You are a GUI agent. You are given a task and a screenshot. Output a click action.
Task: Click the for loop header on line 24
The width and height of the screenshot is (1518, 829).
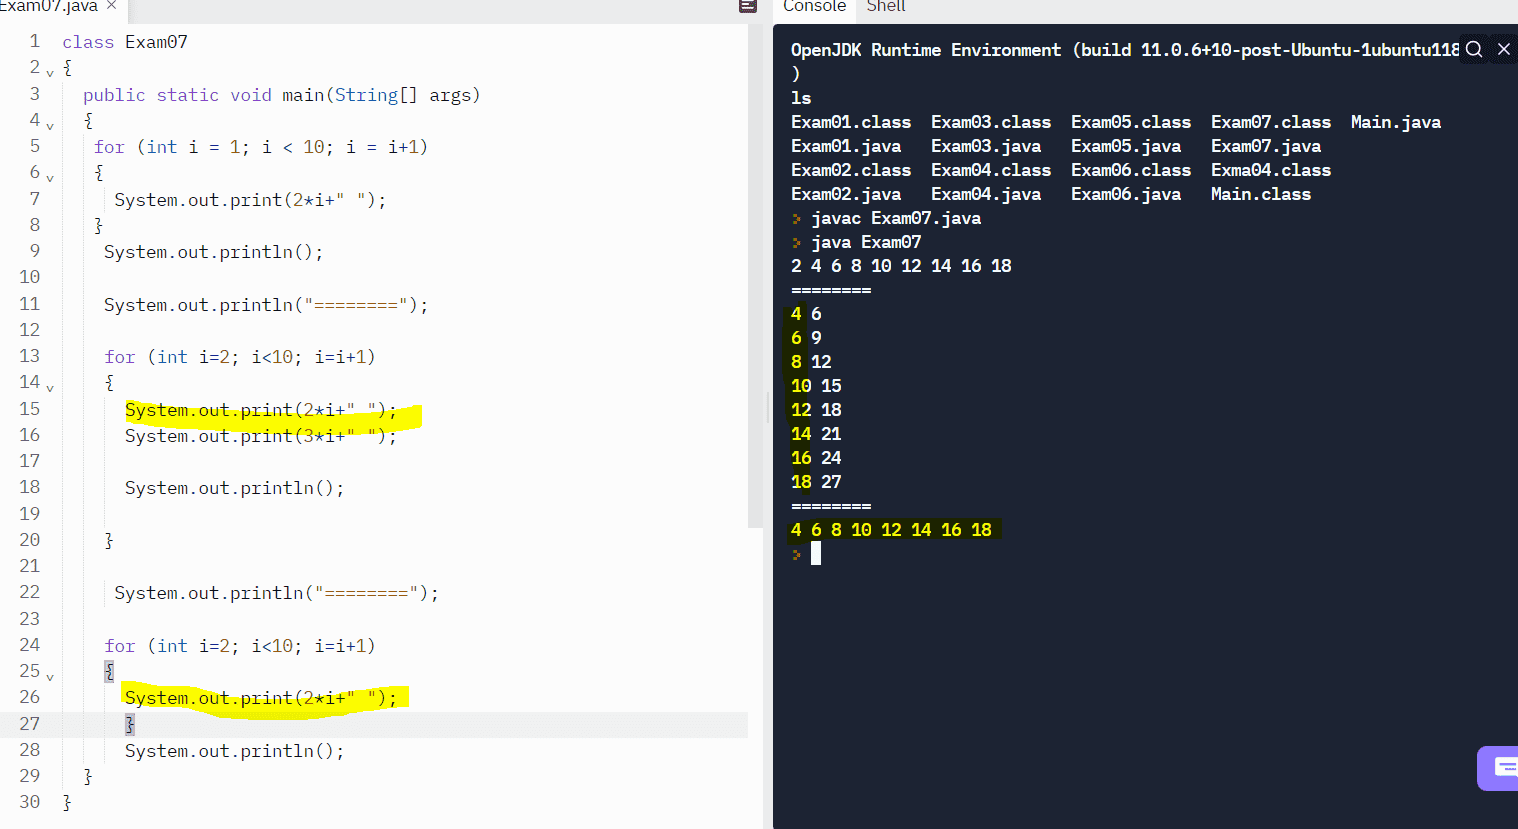tap(240, 646)
